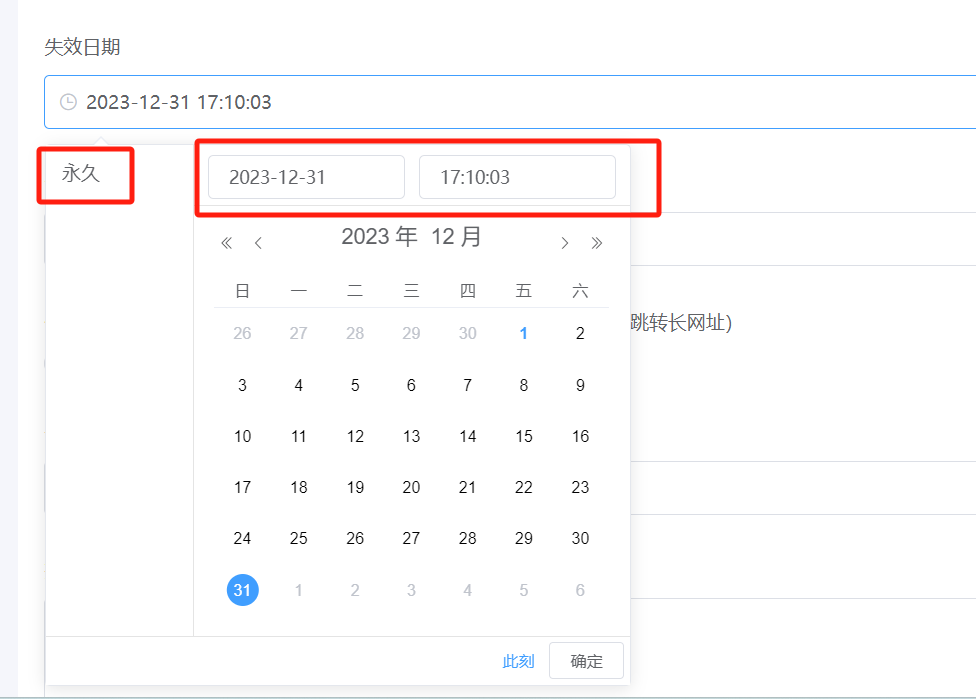
Task: Choose greyed-out next-month day 6
Action: (x=580, y=589)
